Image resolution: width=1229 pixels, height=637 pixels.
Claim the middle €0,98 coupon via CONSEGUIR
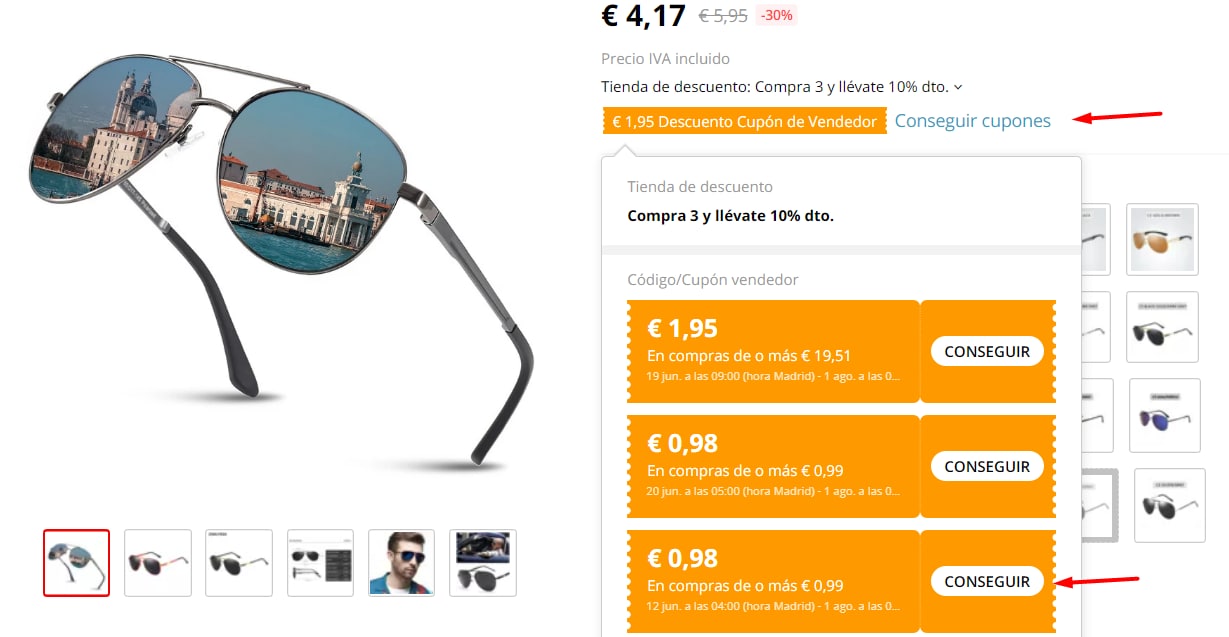[987, 467]
